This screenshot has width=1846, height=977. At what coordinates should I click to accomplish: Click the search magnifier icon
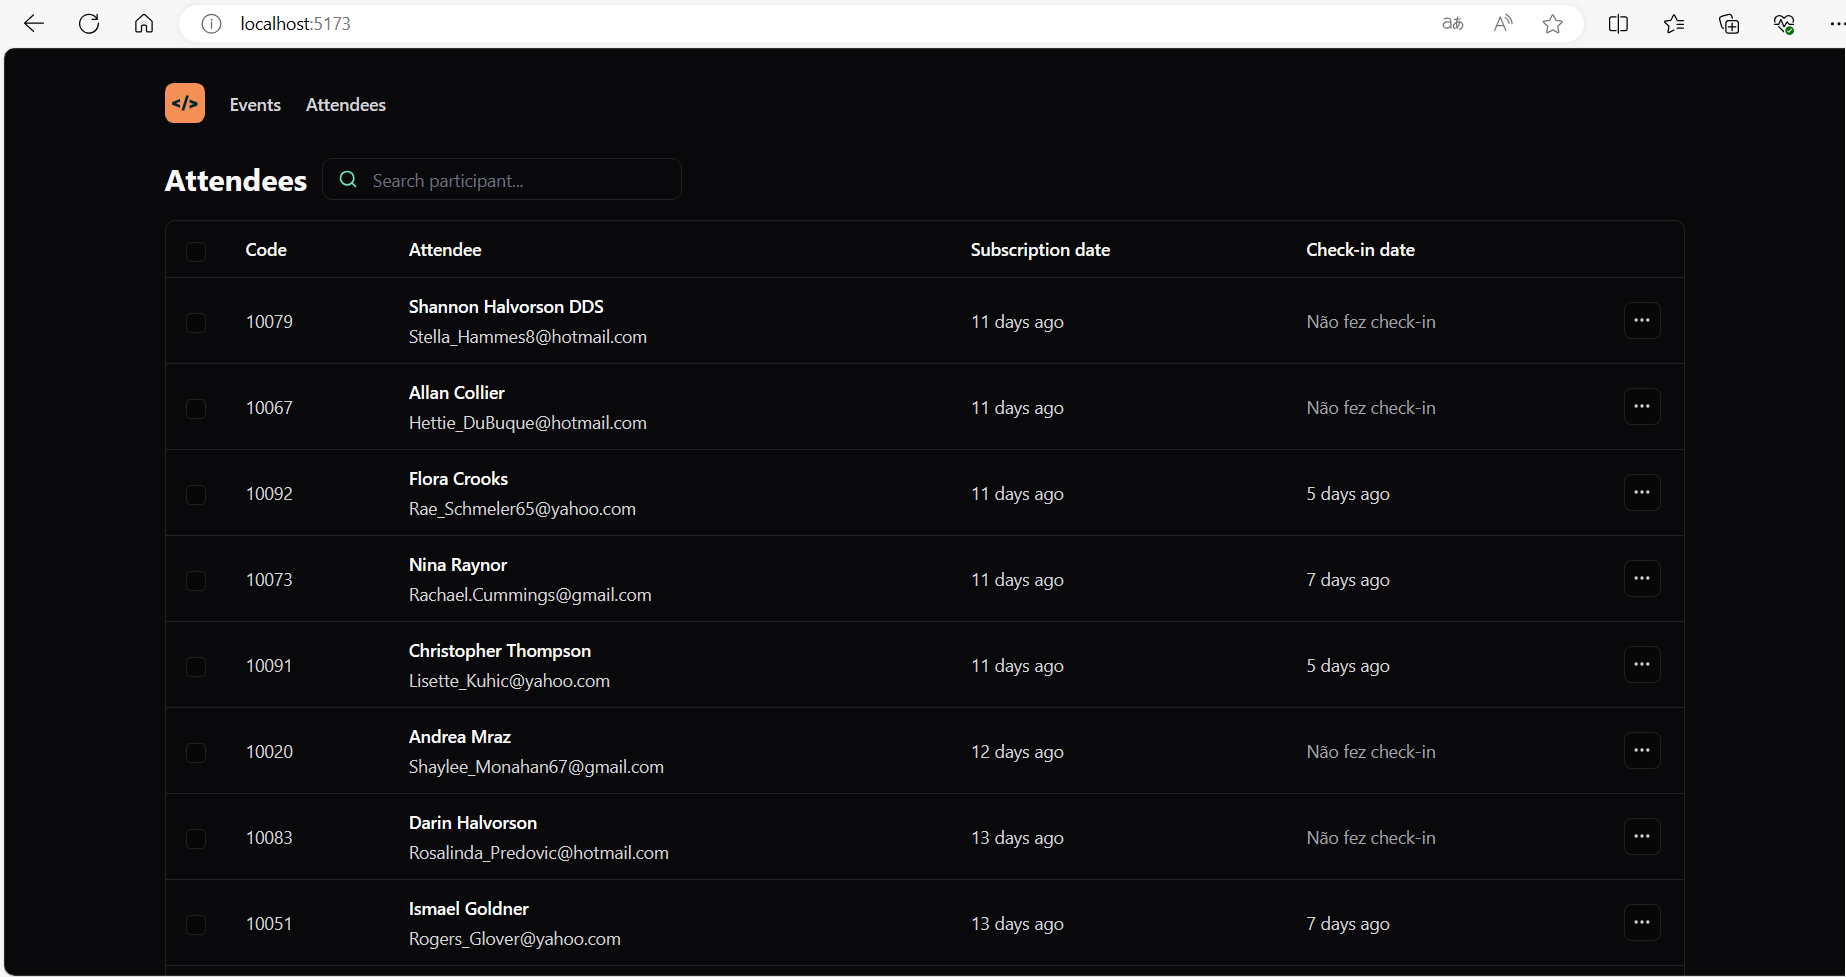tap(348, 180)
